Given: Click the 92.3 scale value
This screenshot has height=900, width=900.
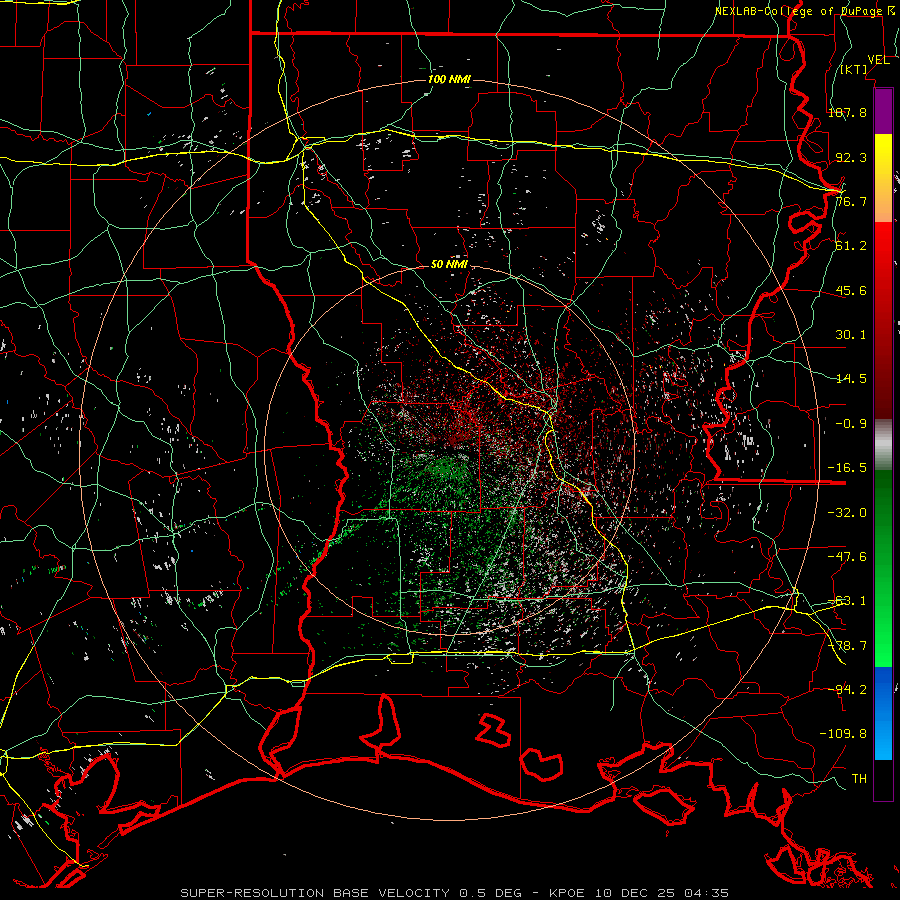Looking at the screenshot, I should pyautogui.click(x=851, y=157).
